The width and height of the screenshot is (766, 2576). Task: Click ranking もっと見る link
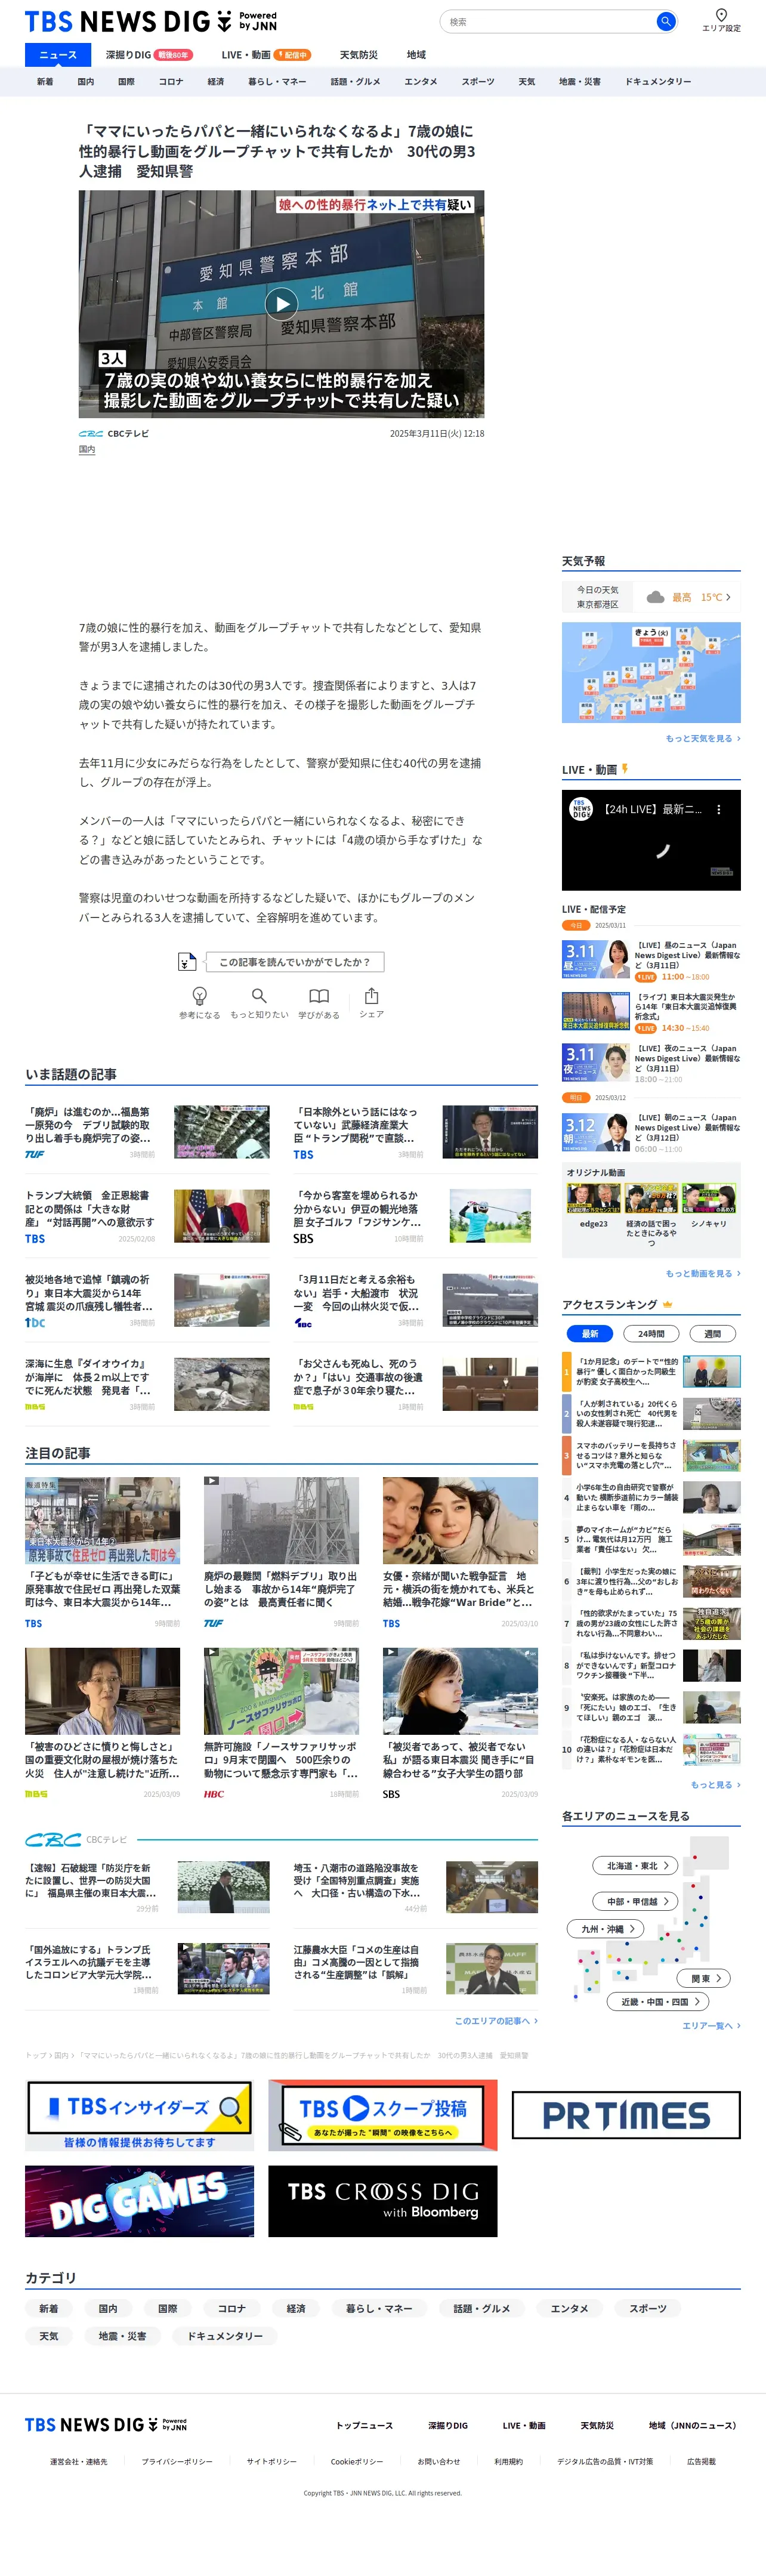pos(715,1785)
